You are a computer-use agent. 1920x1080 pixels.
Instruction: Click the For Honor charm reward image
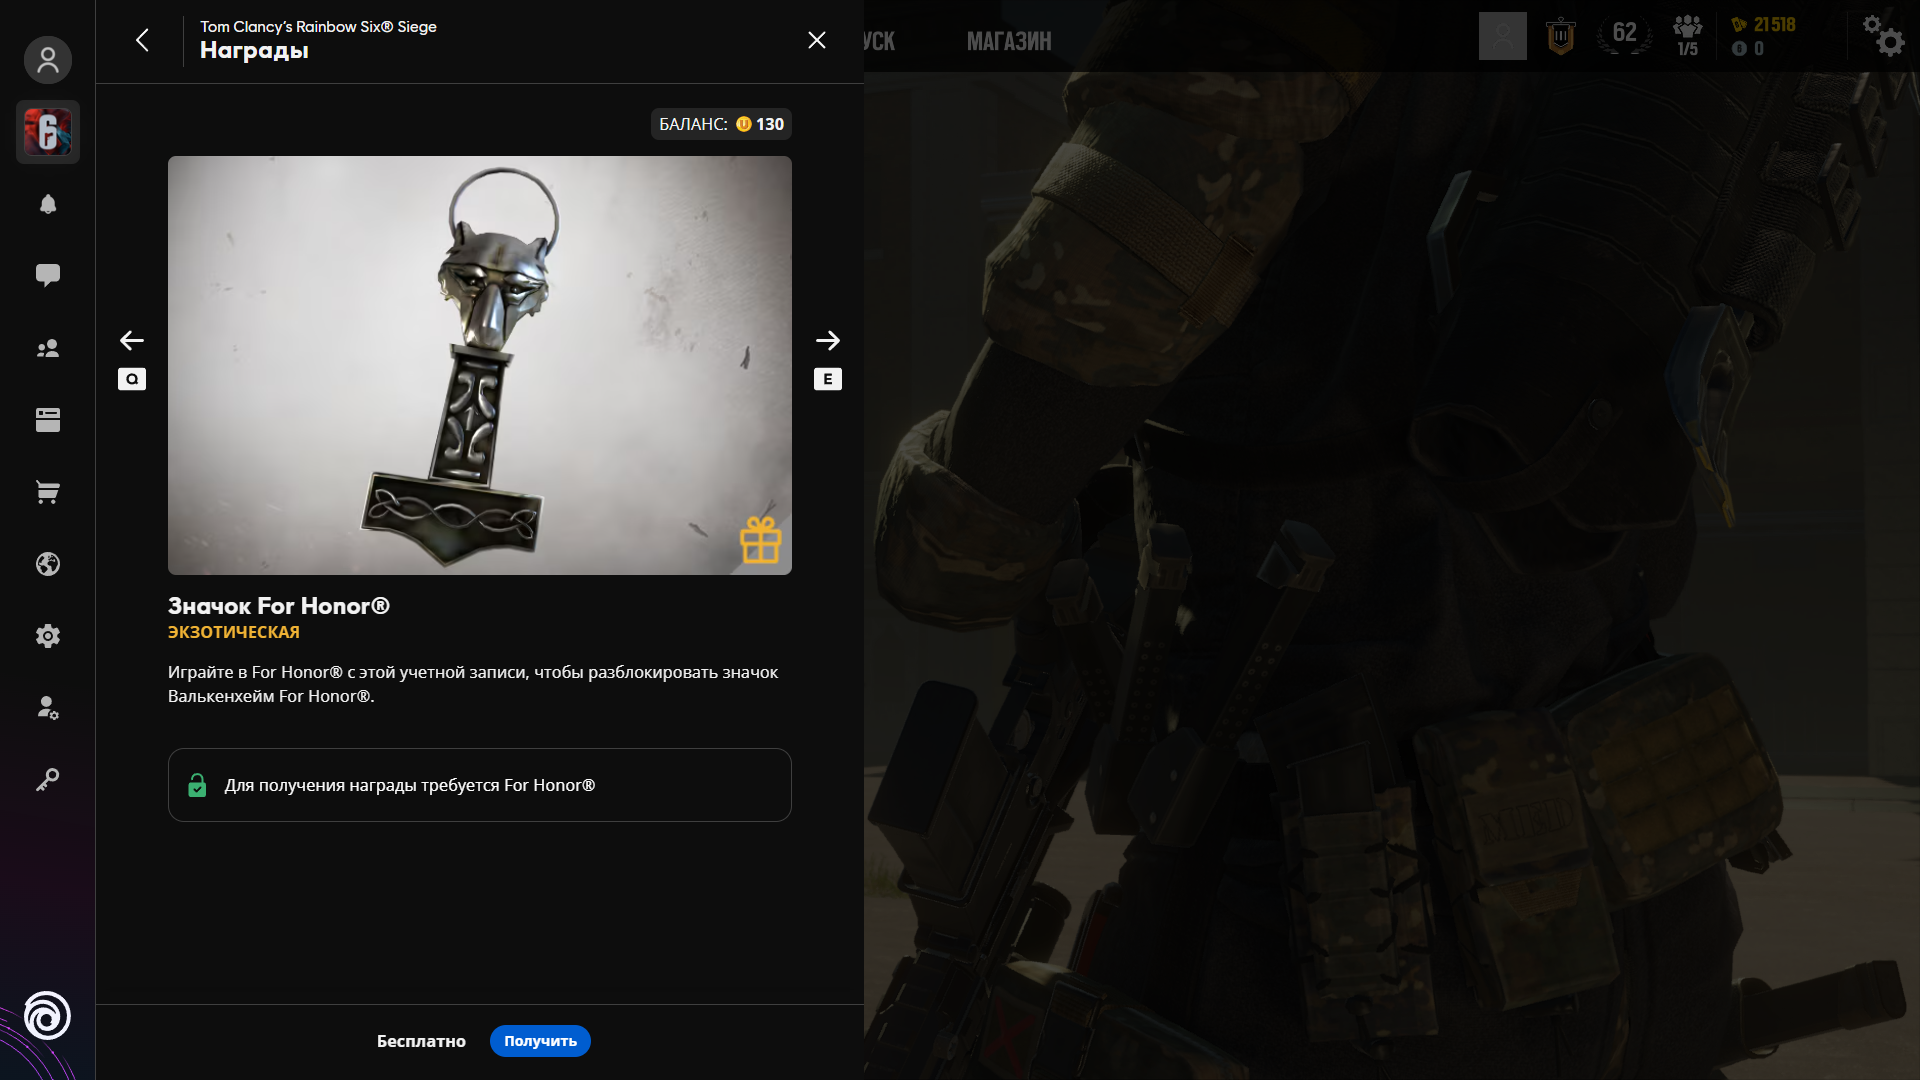(480, 365)
